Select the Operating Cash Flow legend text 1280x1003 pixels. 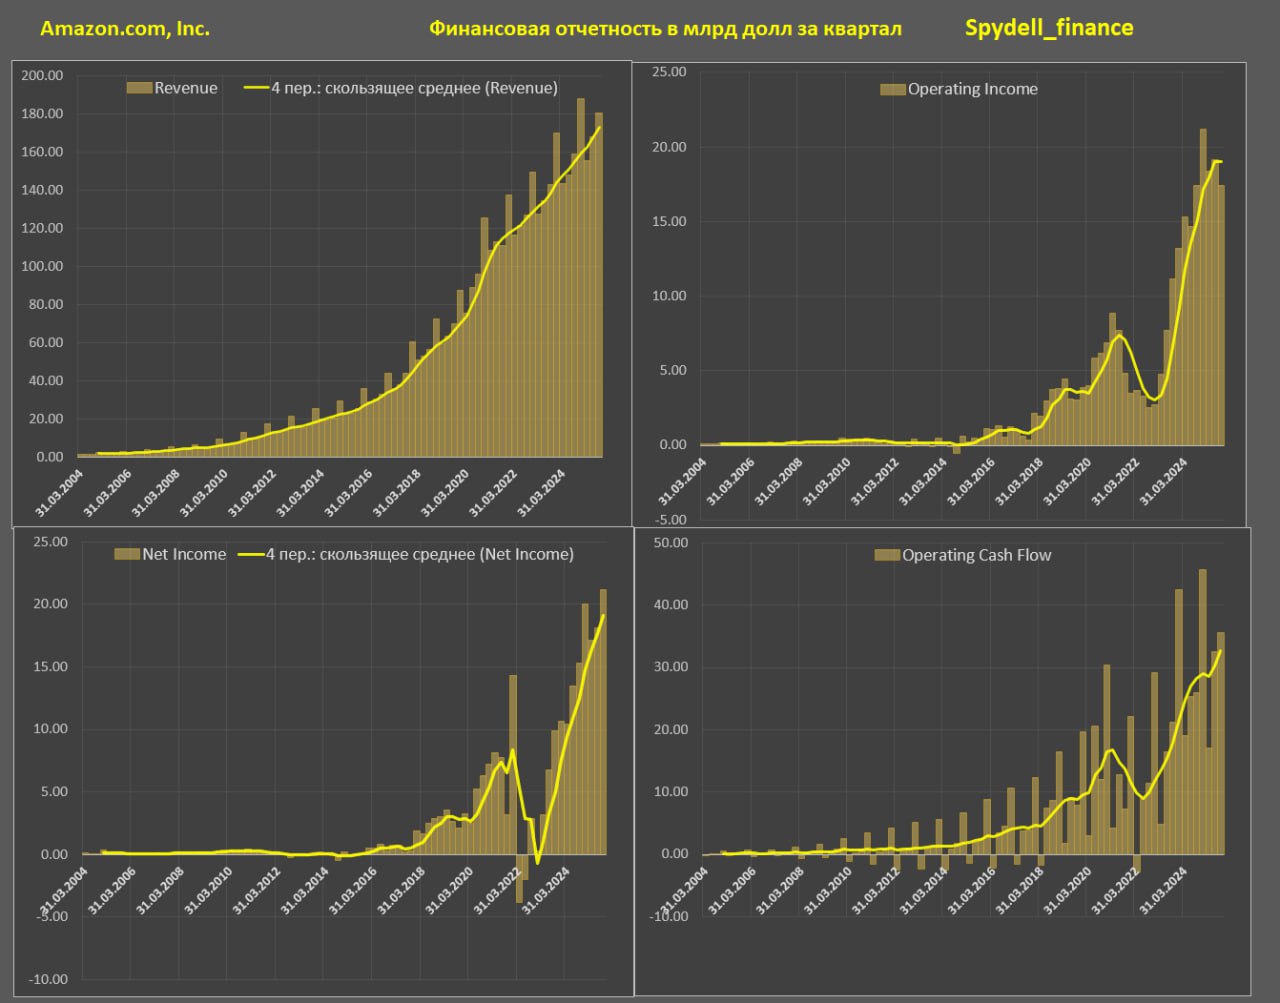coord(976,555)
